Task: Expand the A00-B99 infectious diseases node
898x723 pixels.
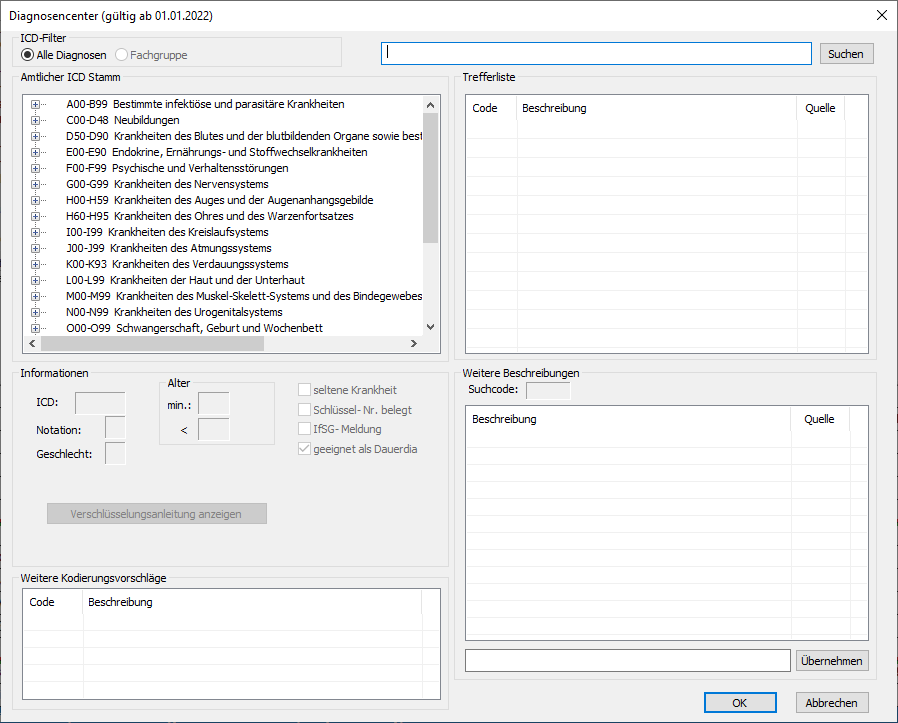Action: click(36, 104)
